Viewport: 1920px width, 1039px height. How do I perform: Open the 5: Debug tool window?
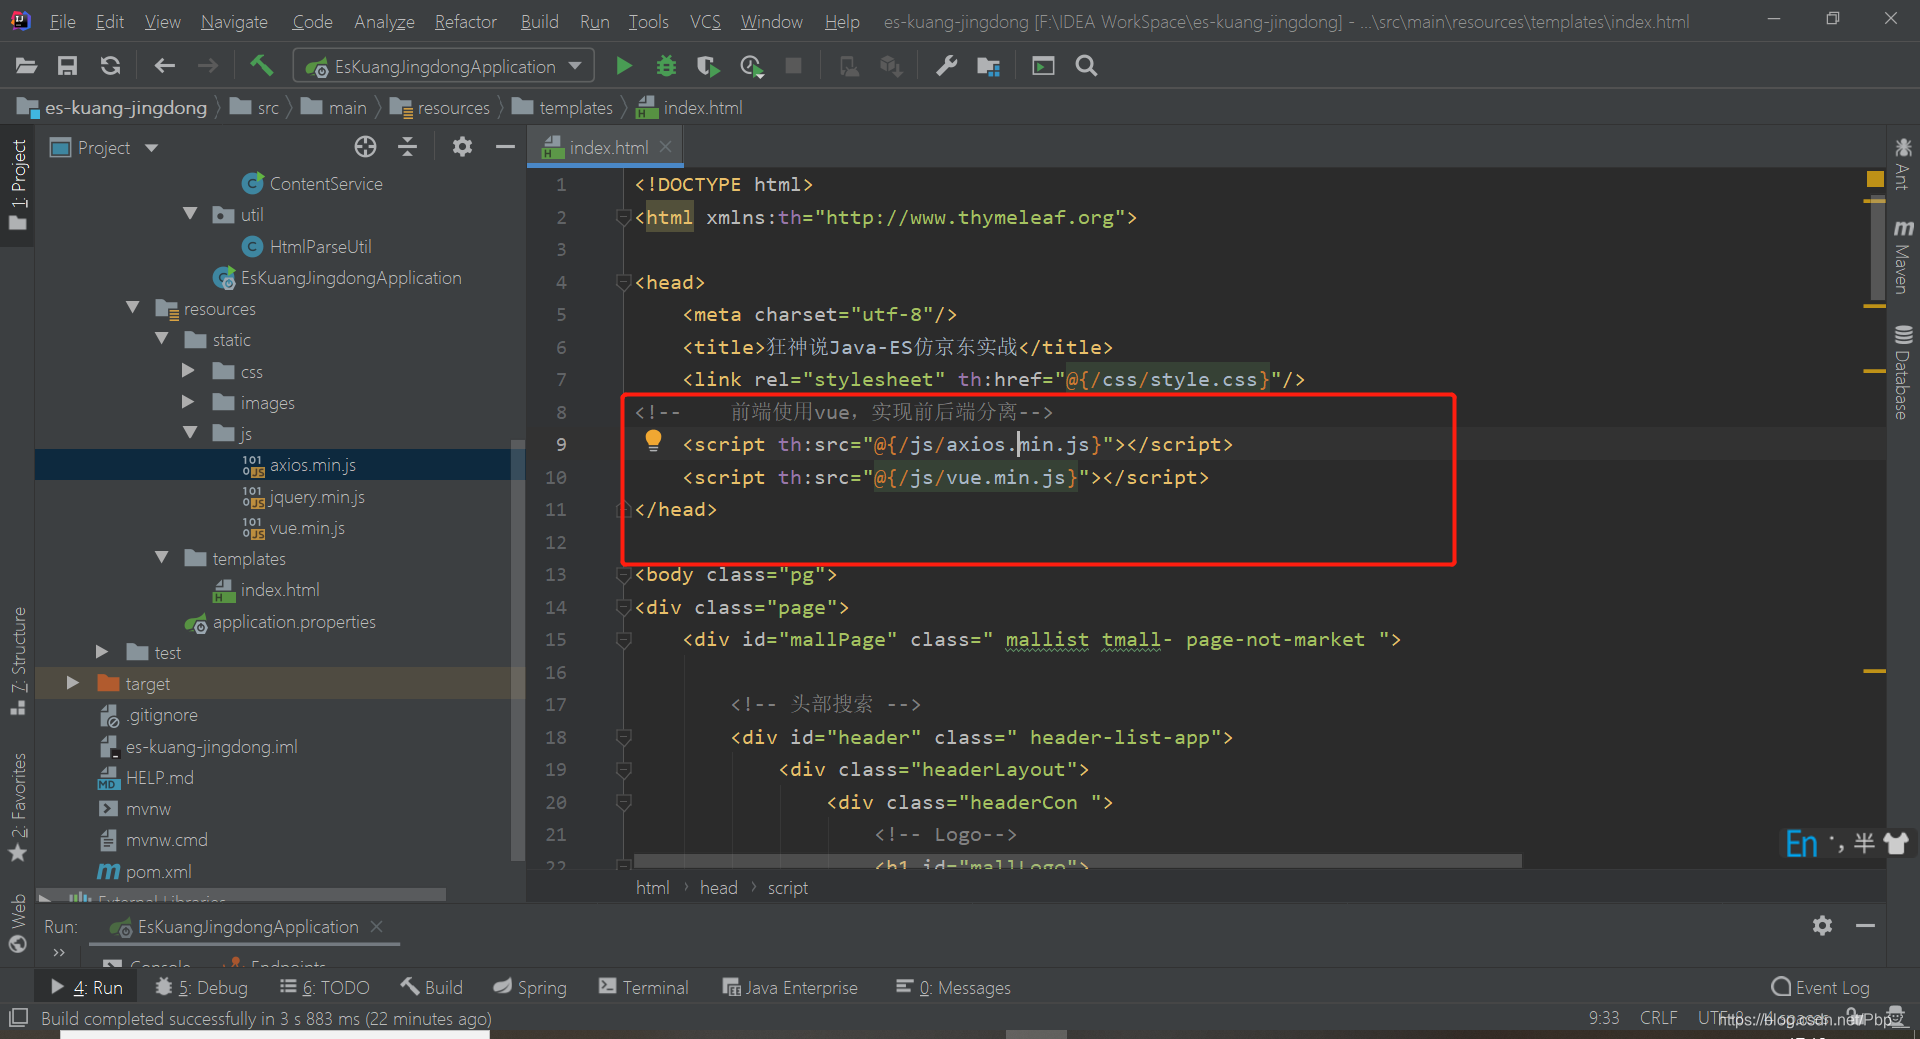(x=201, y=987)
